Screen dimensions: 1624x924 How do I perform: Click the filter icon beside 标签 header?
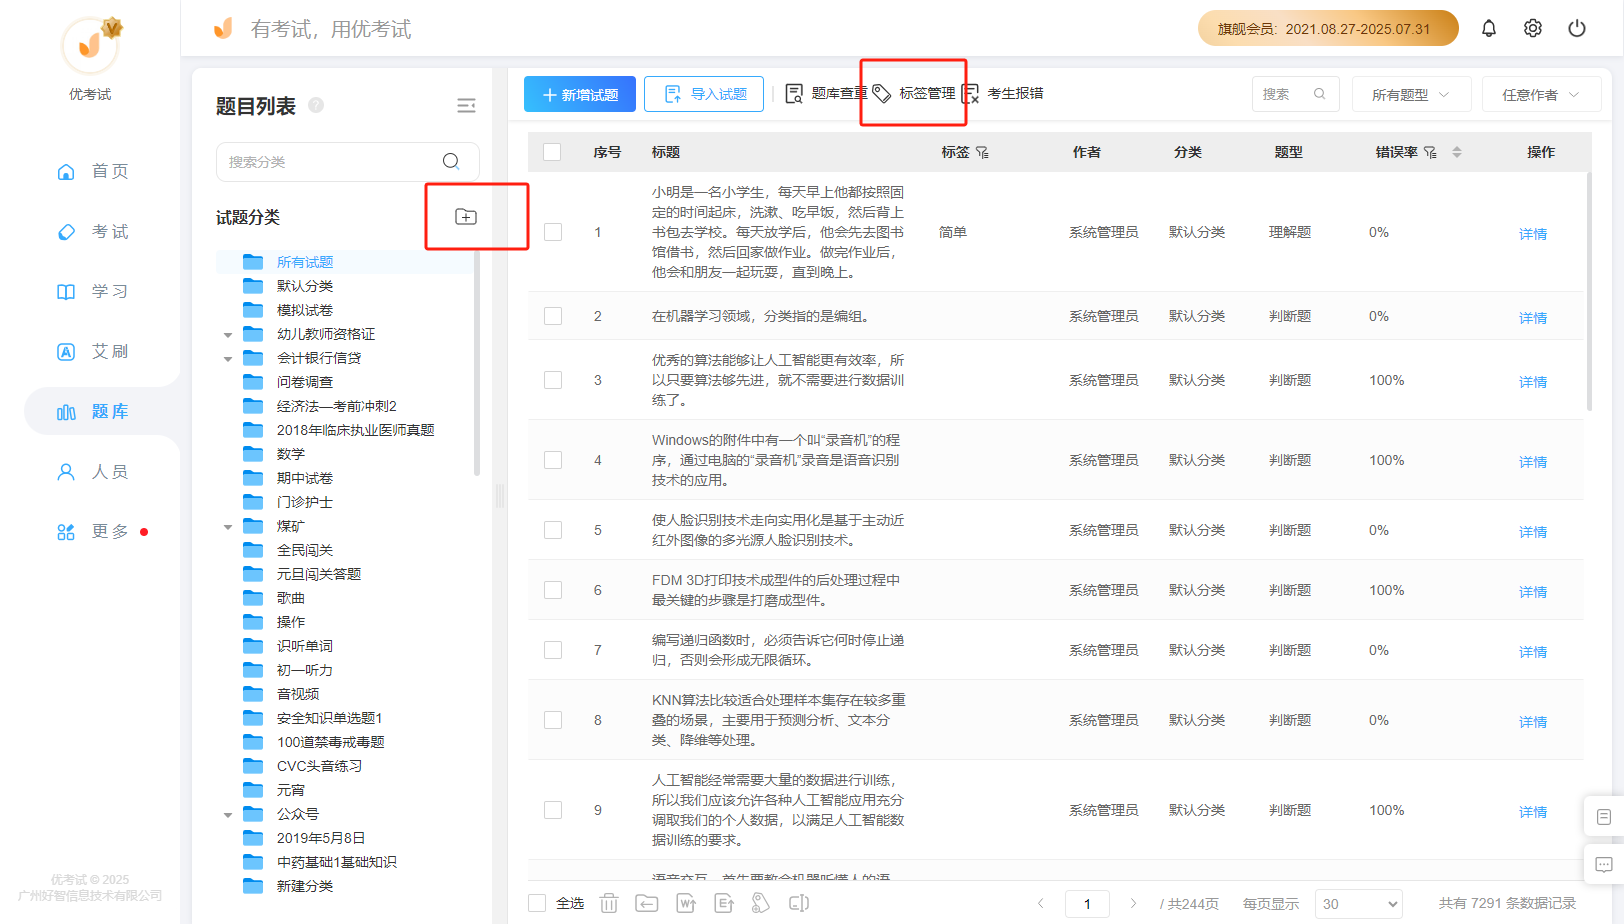point(982,152)
